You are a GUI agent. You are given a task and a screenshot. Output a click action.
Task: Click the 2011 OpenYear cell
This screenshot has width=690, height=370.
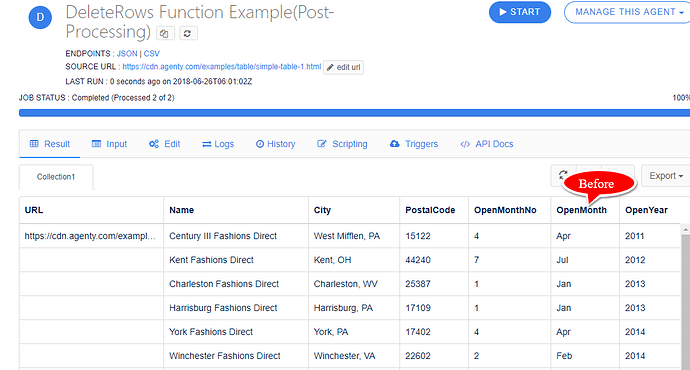(x=650, y=236)
